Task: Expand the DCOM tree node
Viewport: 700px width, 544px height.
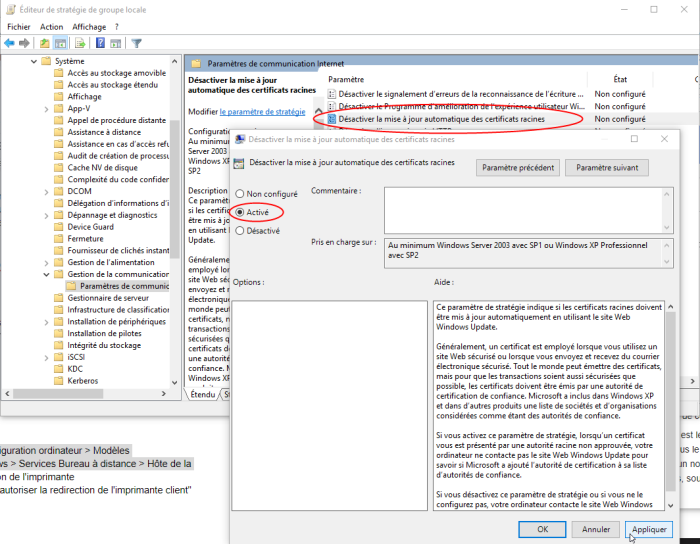Action: 47,191
